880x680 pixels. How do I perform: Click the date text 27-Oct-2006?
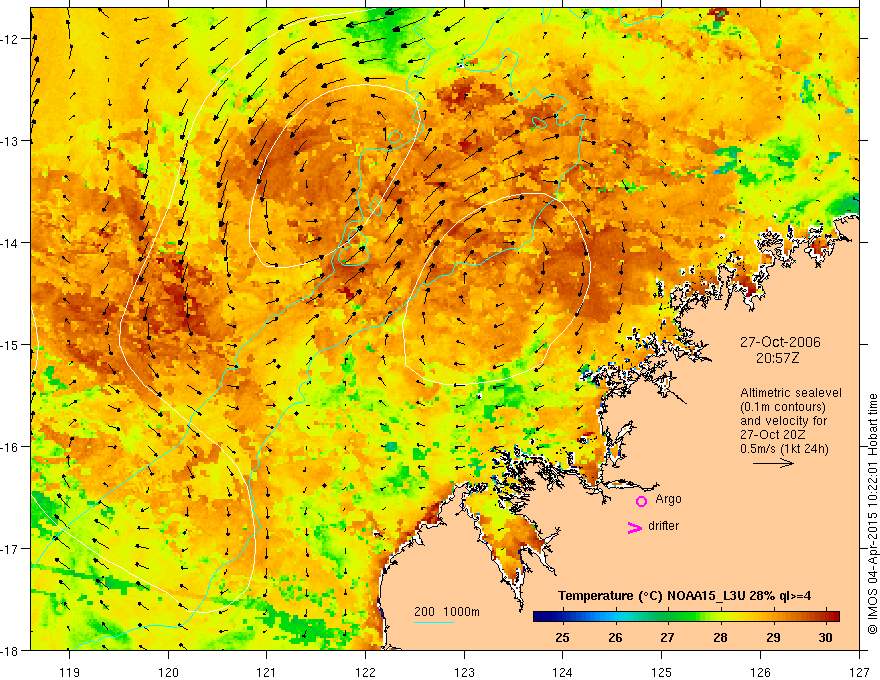click(x=780, y=342)
